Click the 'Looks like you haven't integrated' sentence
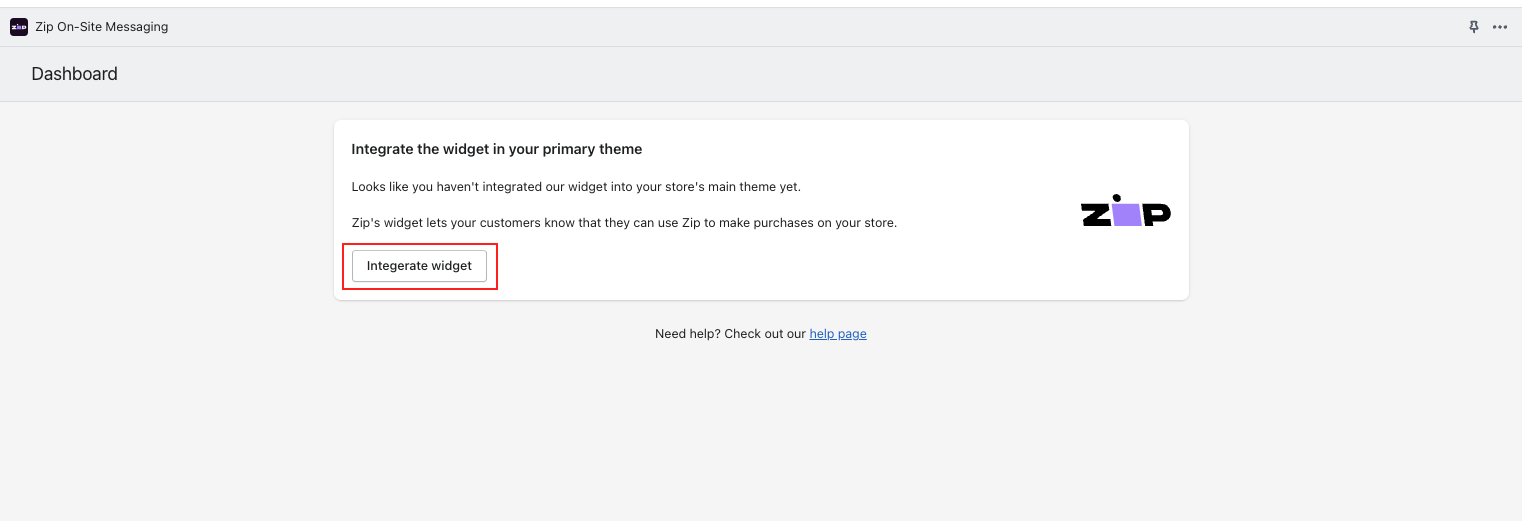 click(x=576, y=187)
